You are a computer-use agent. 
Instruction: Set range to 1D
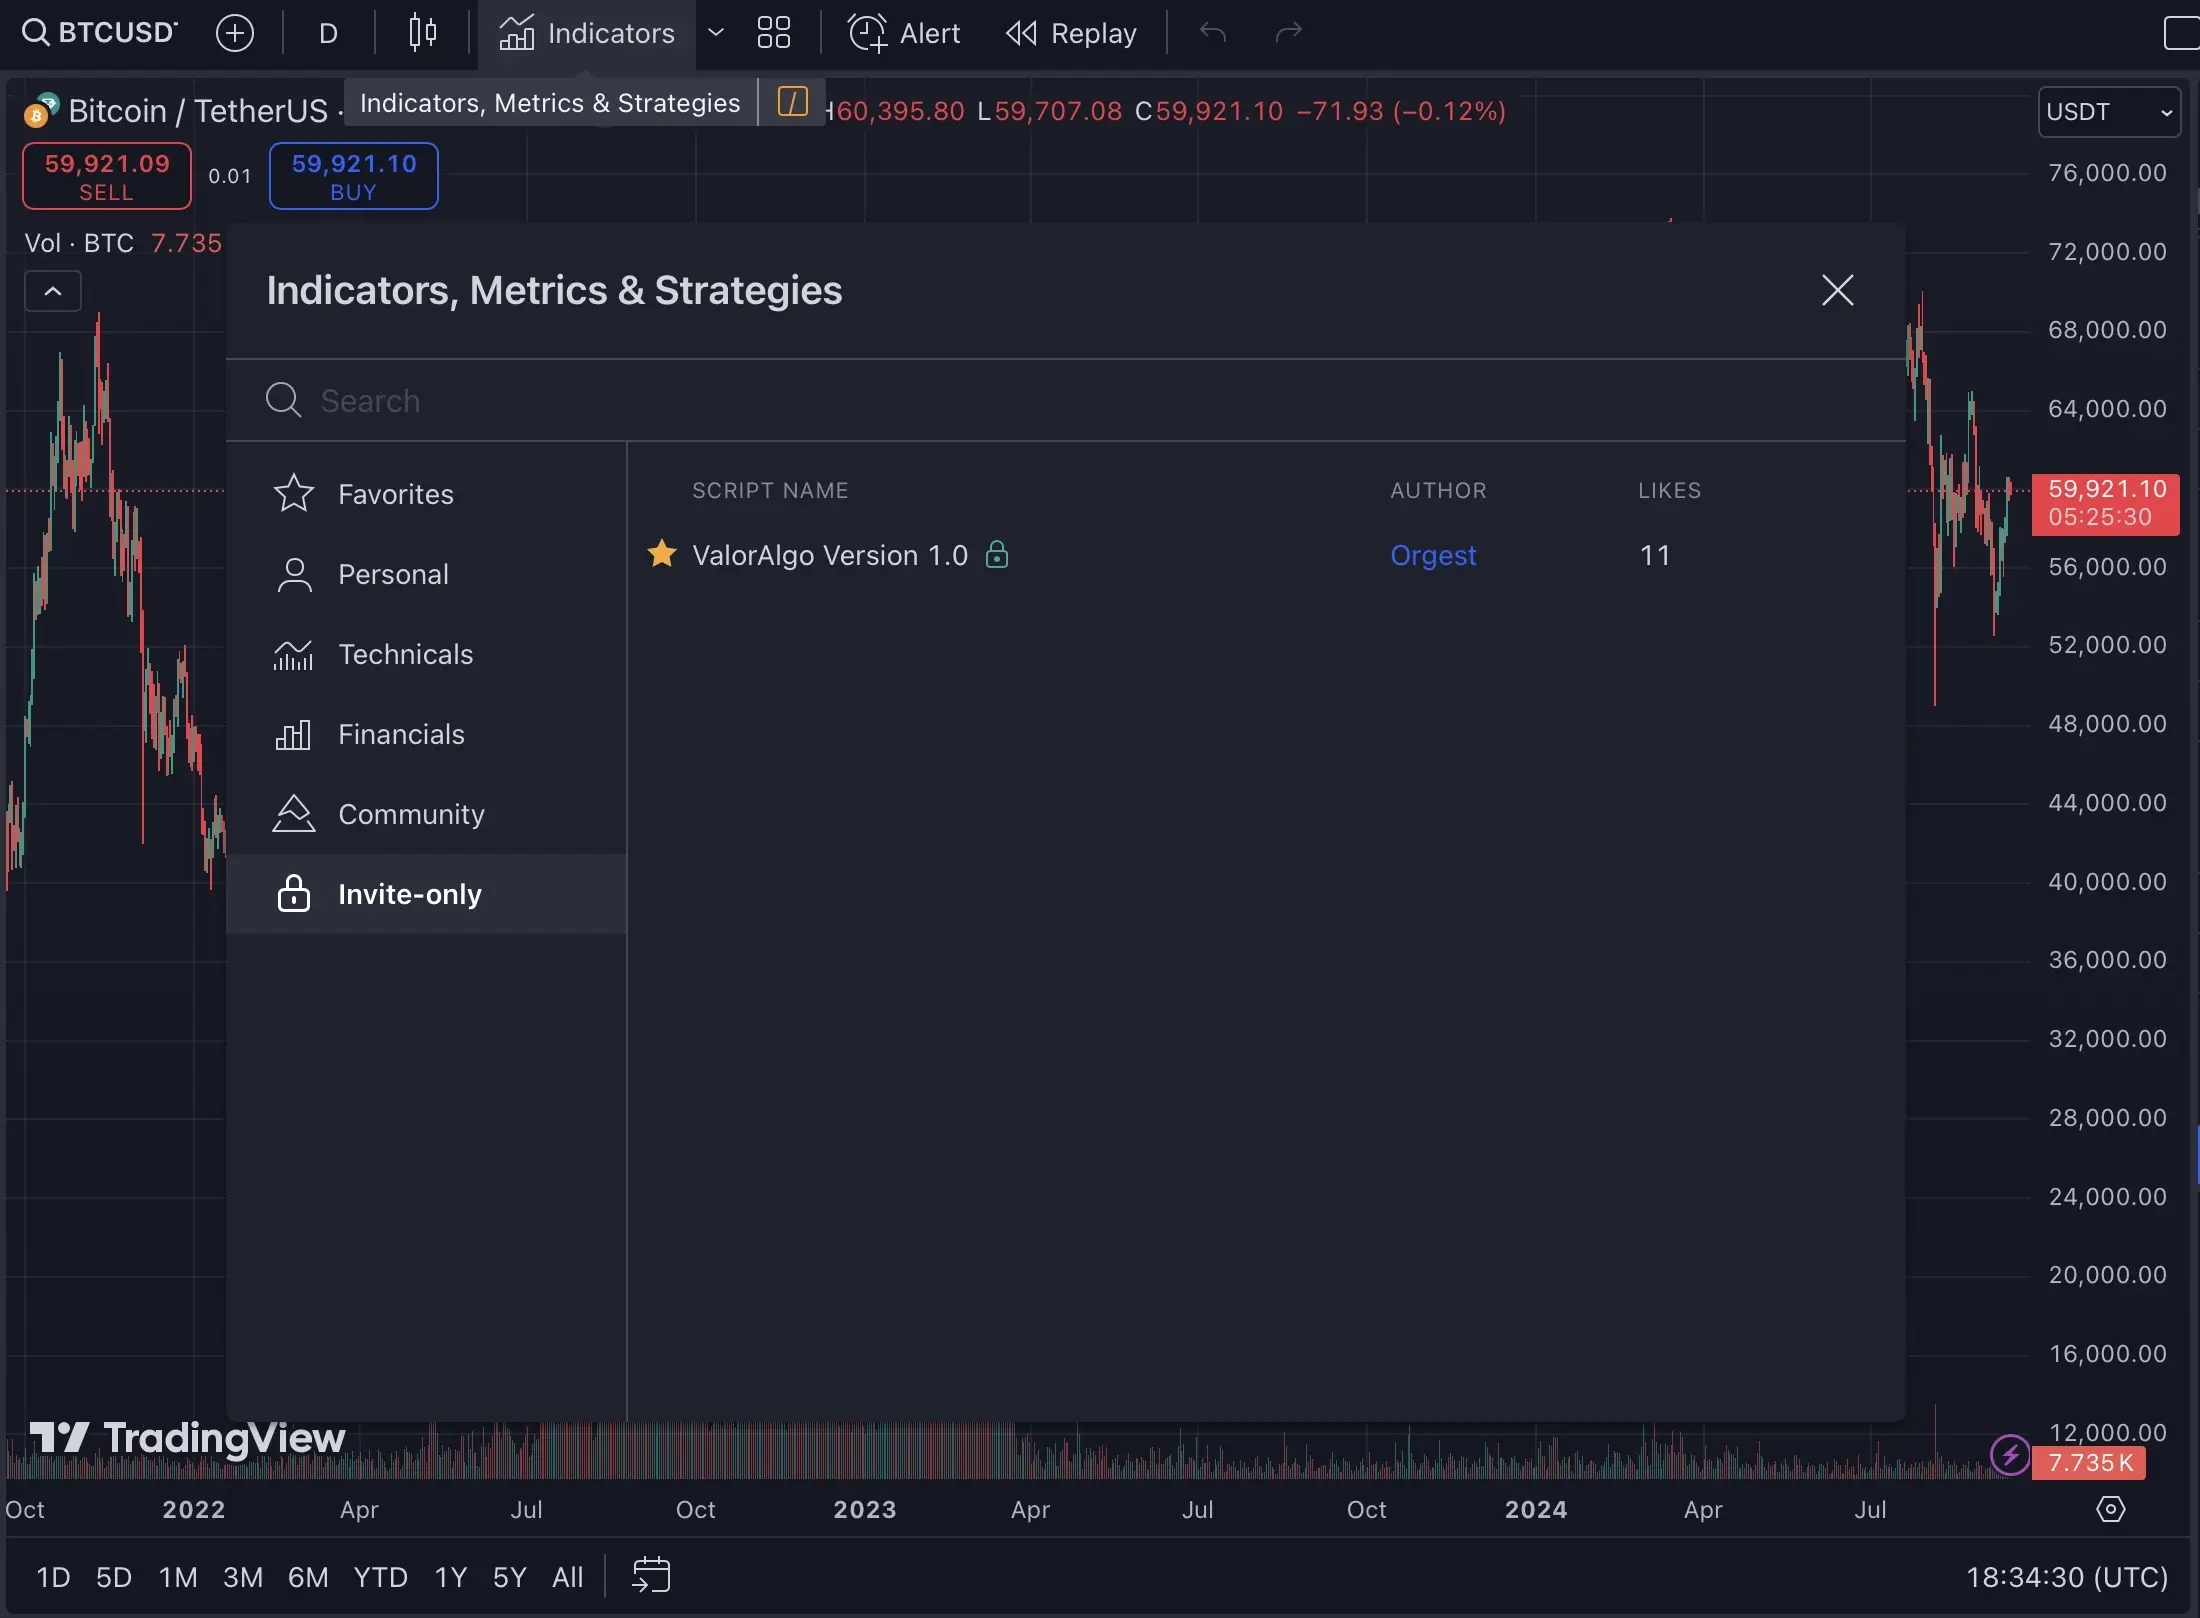pyautogui.click(x=53, y=1577)
